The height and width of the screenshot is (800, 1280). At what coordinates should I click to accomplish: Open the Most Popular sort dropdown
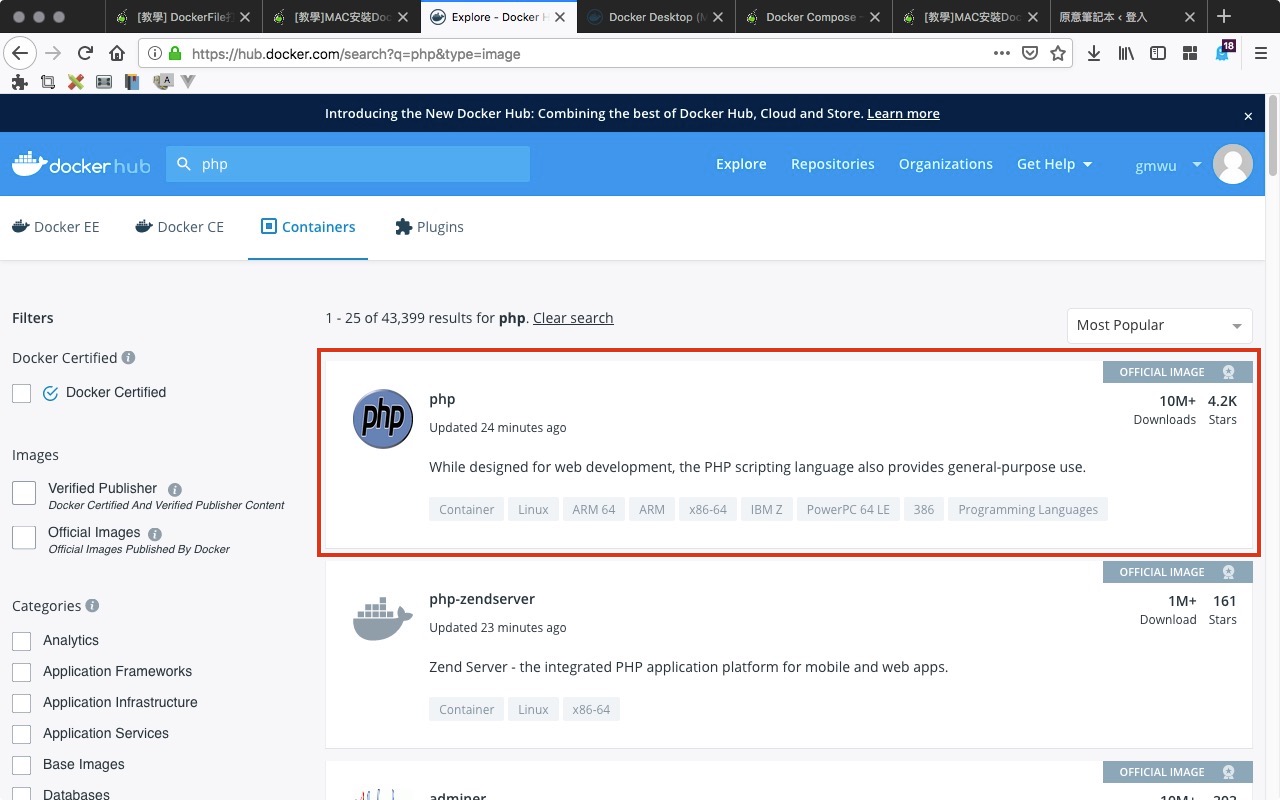tap(1159, 325)
